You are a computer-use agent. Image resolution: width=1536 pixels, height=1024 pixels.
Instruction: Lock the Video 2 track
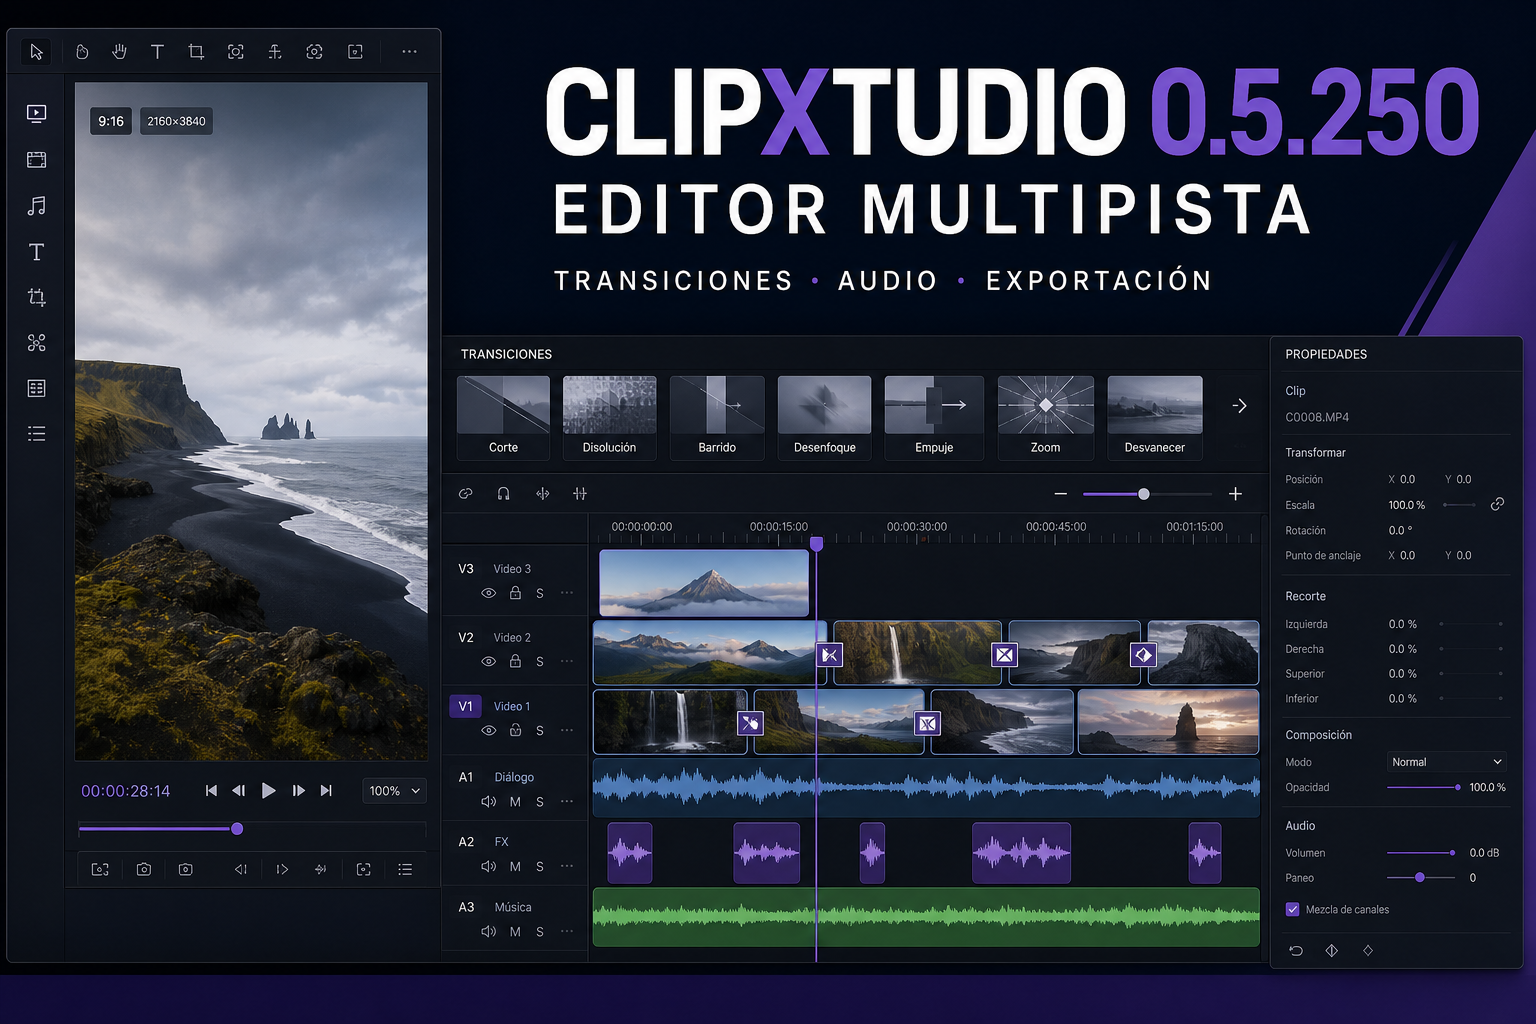[x=515, y=661]
